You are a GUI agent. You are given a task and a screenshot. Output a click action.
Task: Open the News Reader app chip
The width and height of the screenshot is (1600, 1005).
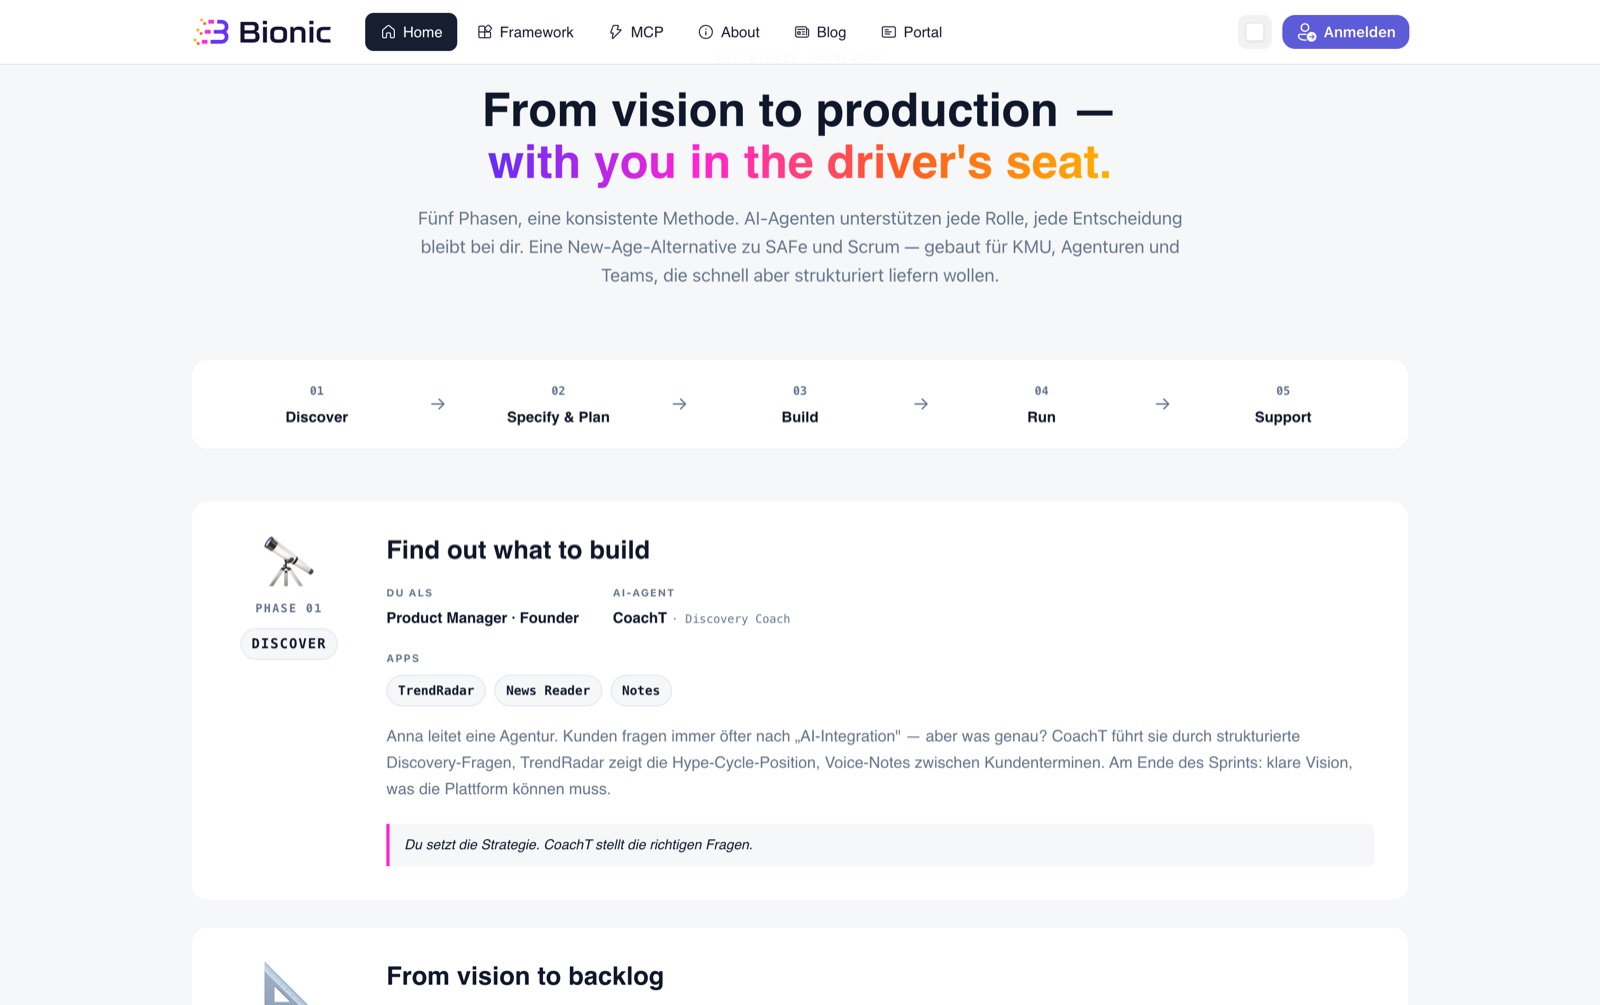tap(548, 691)
